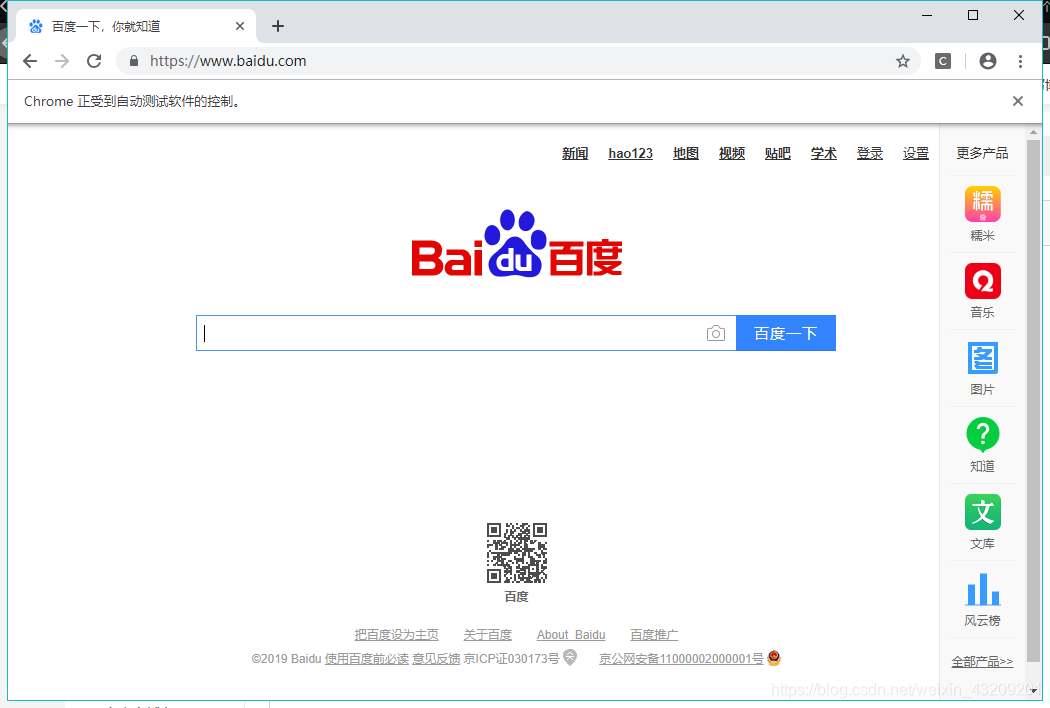Open the Chrome profile avatar
Viewport: 1050px width, 708px height.
tap(988, 61)
